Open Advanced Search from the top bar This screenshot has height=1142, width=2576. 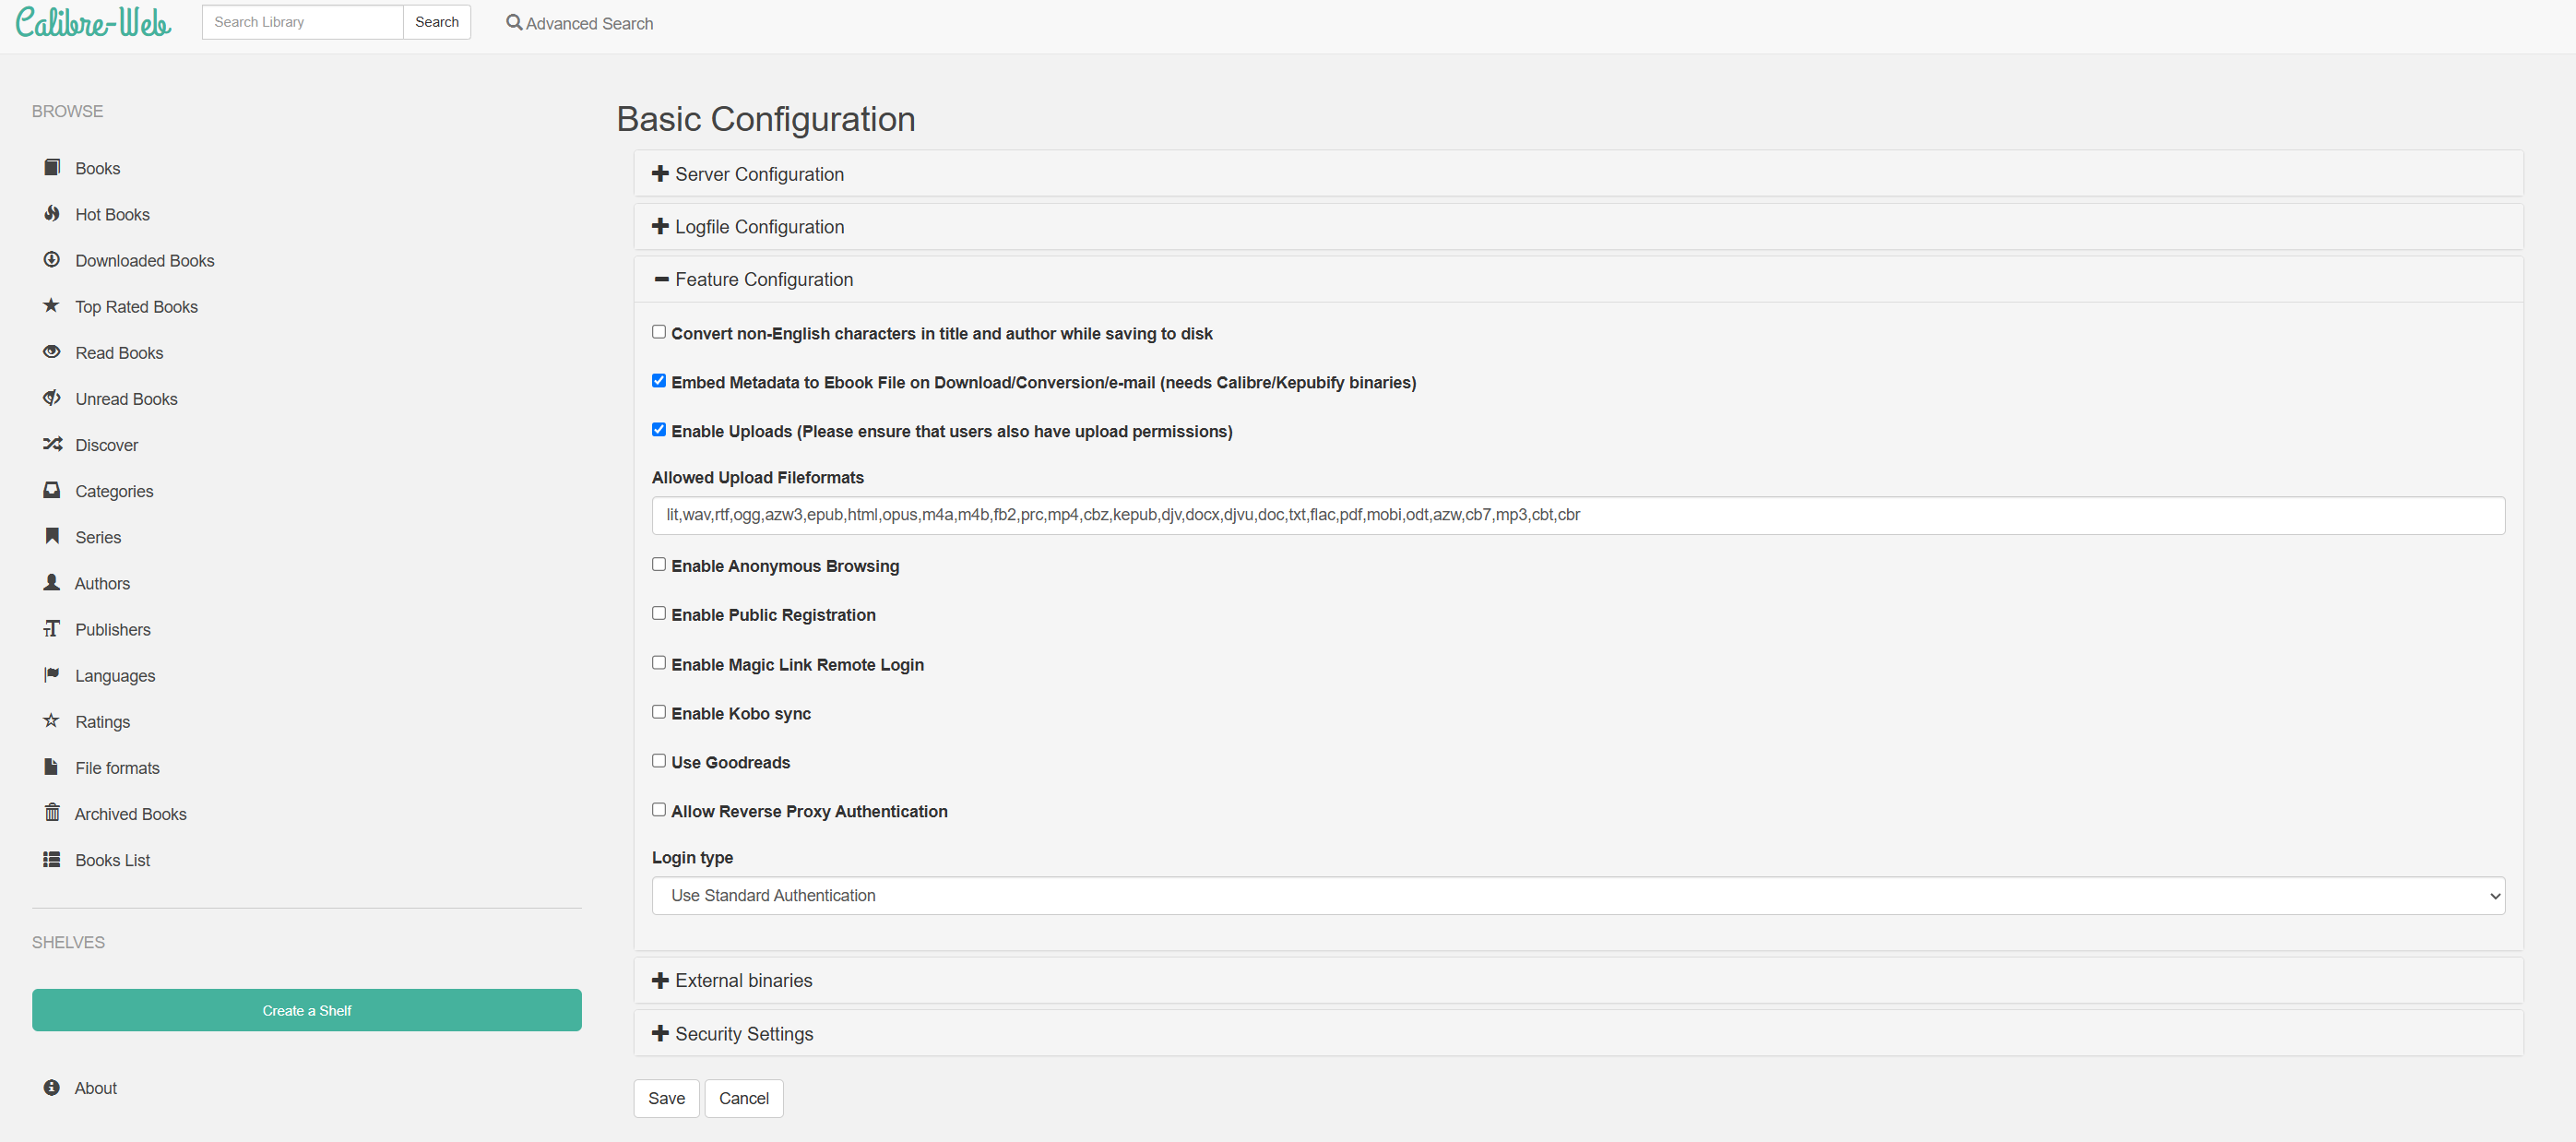tap(579, 23)
